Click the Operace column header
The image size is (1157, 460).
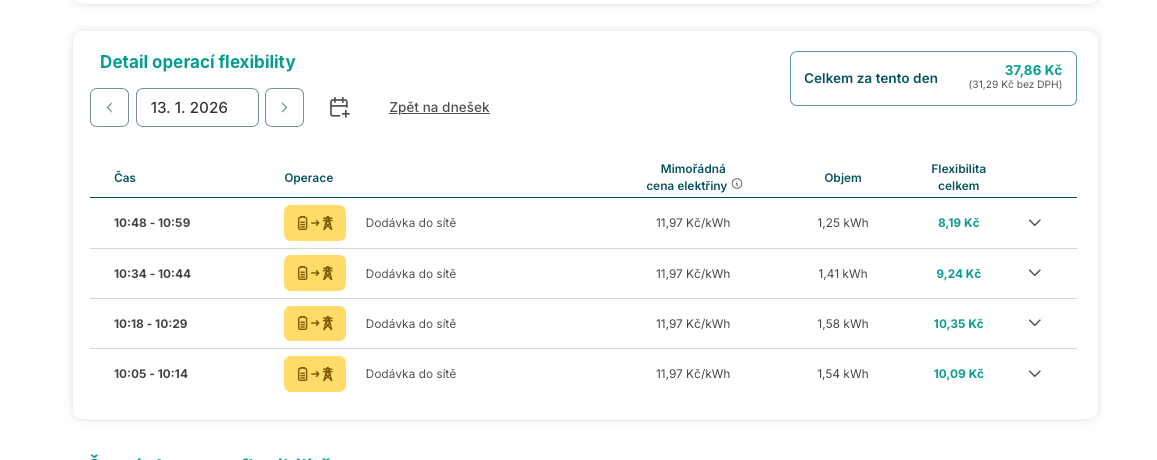tap(308, 178)
